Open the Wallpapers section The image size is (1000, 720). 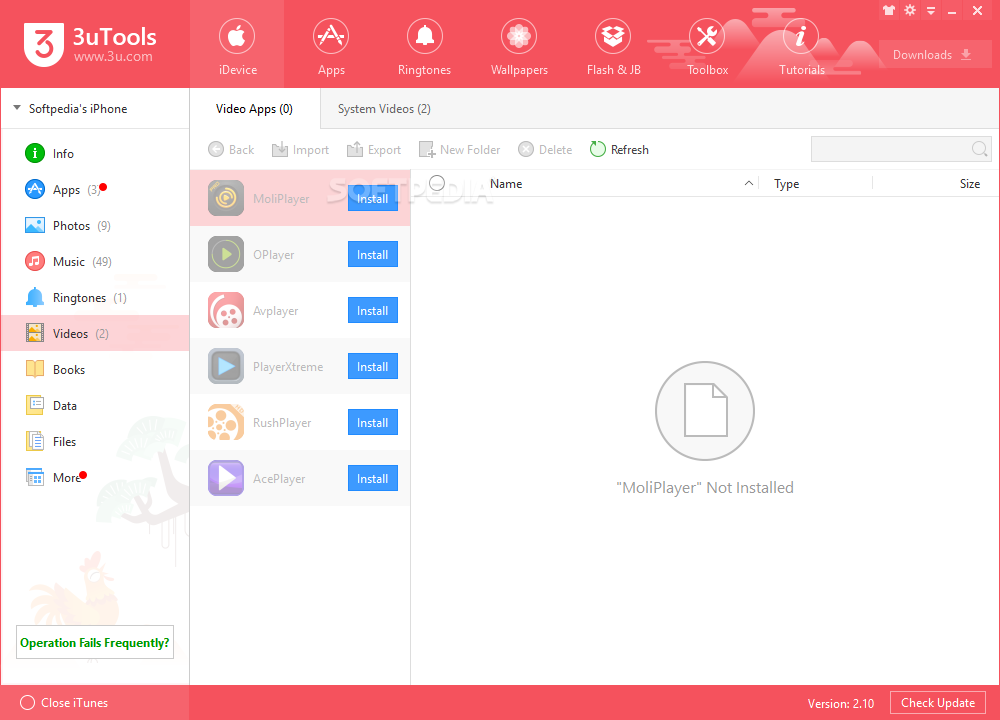(x=518, y=45)
